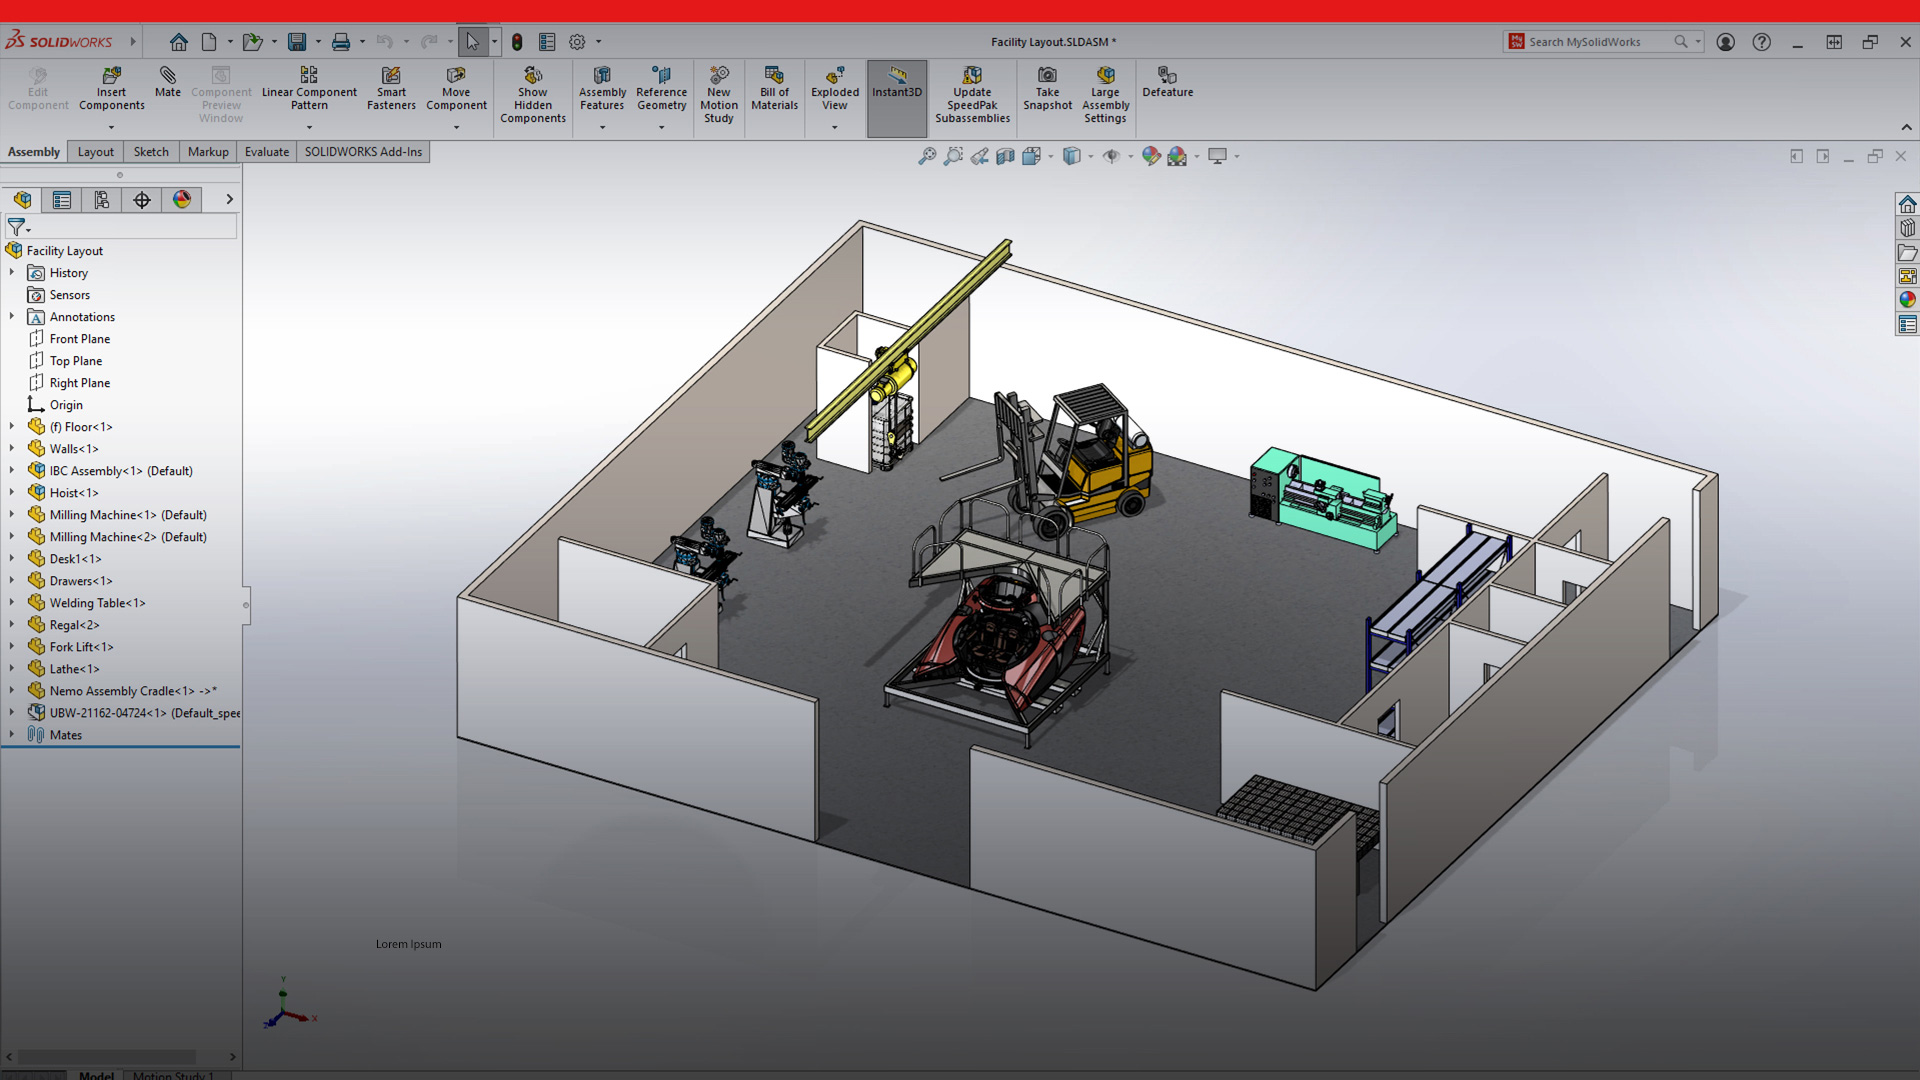Image resolution: width=1920 pixels, height=1080 pixels.
Task: Click Previous View icon
Action: coord(979,156)
